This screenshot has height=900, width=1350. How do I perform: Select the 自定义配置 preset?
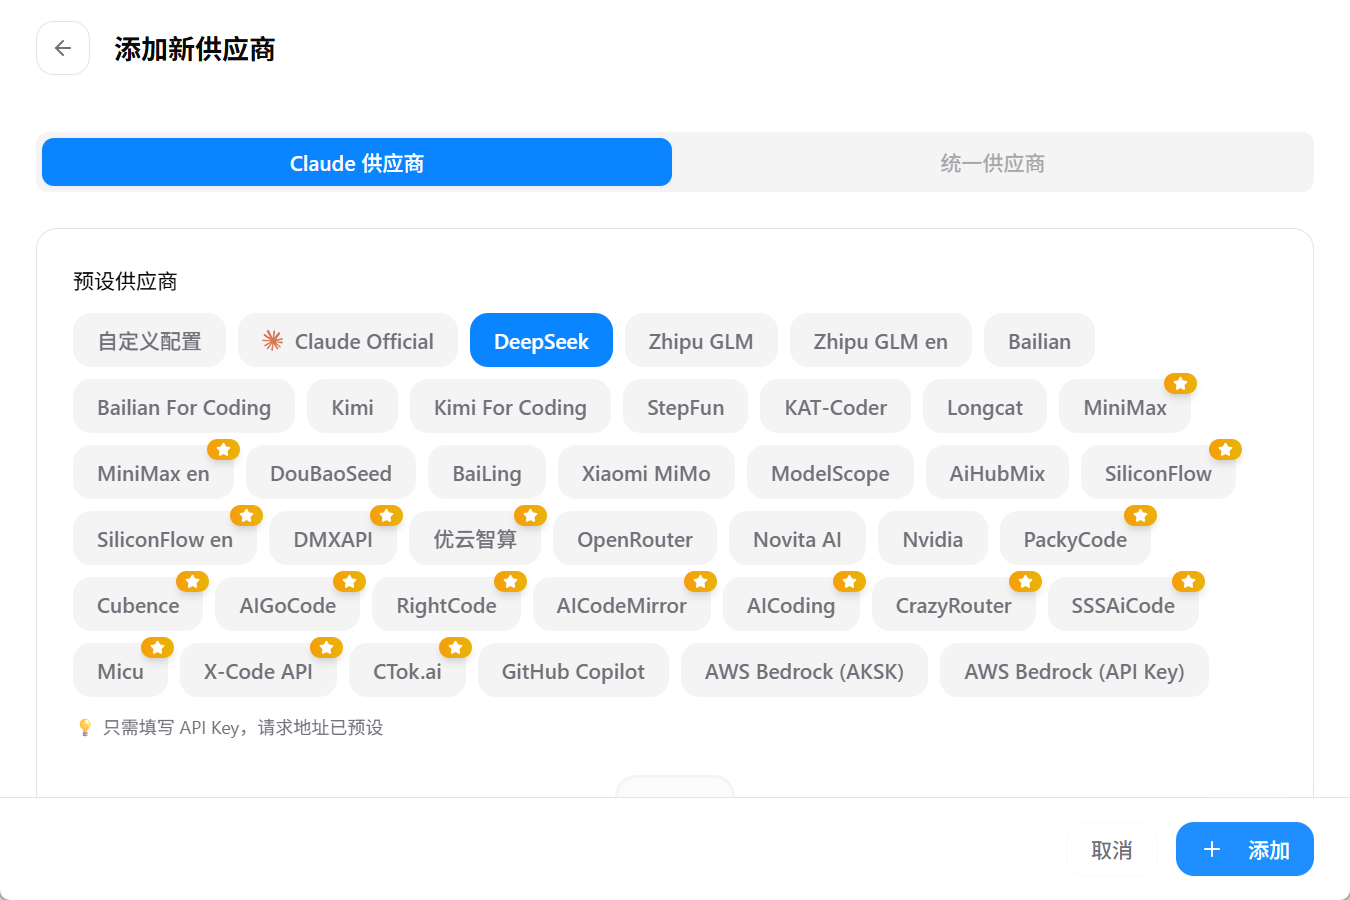[149, 341]
